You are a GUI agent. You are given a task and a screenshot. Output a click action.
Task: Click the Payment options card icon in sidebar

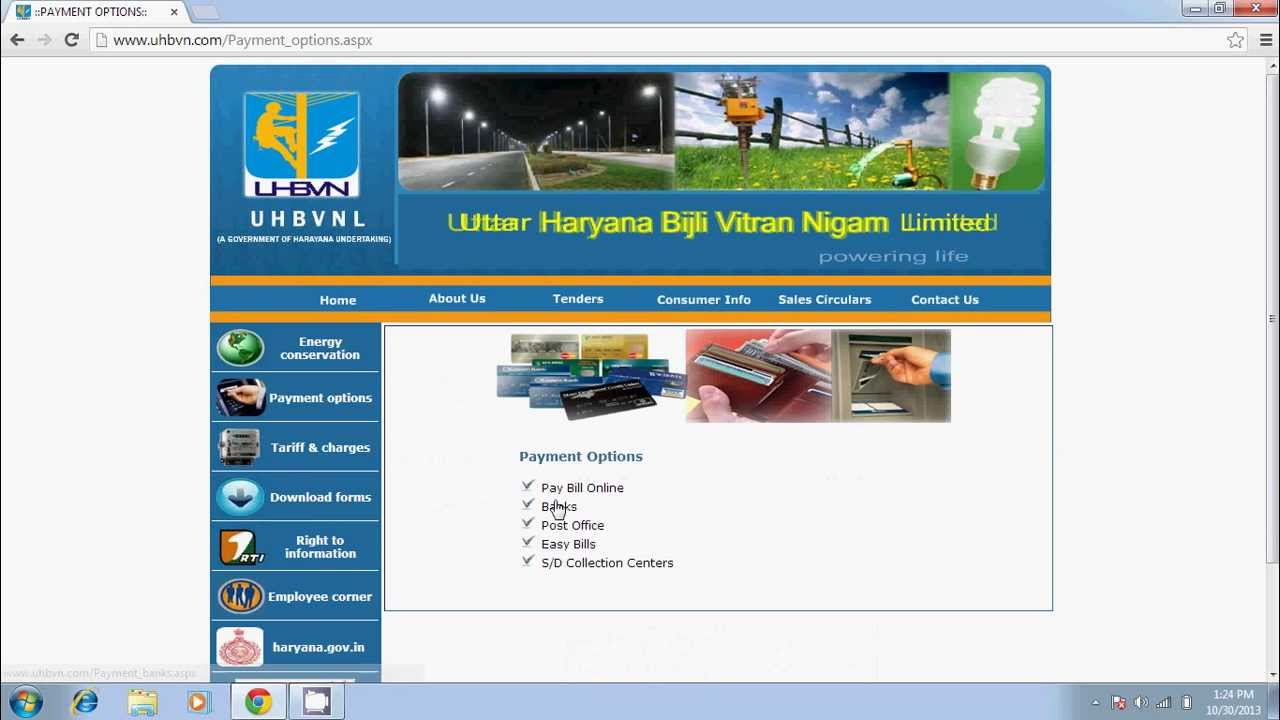click(240, 398)
